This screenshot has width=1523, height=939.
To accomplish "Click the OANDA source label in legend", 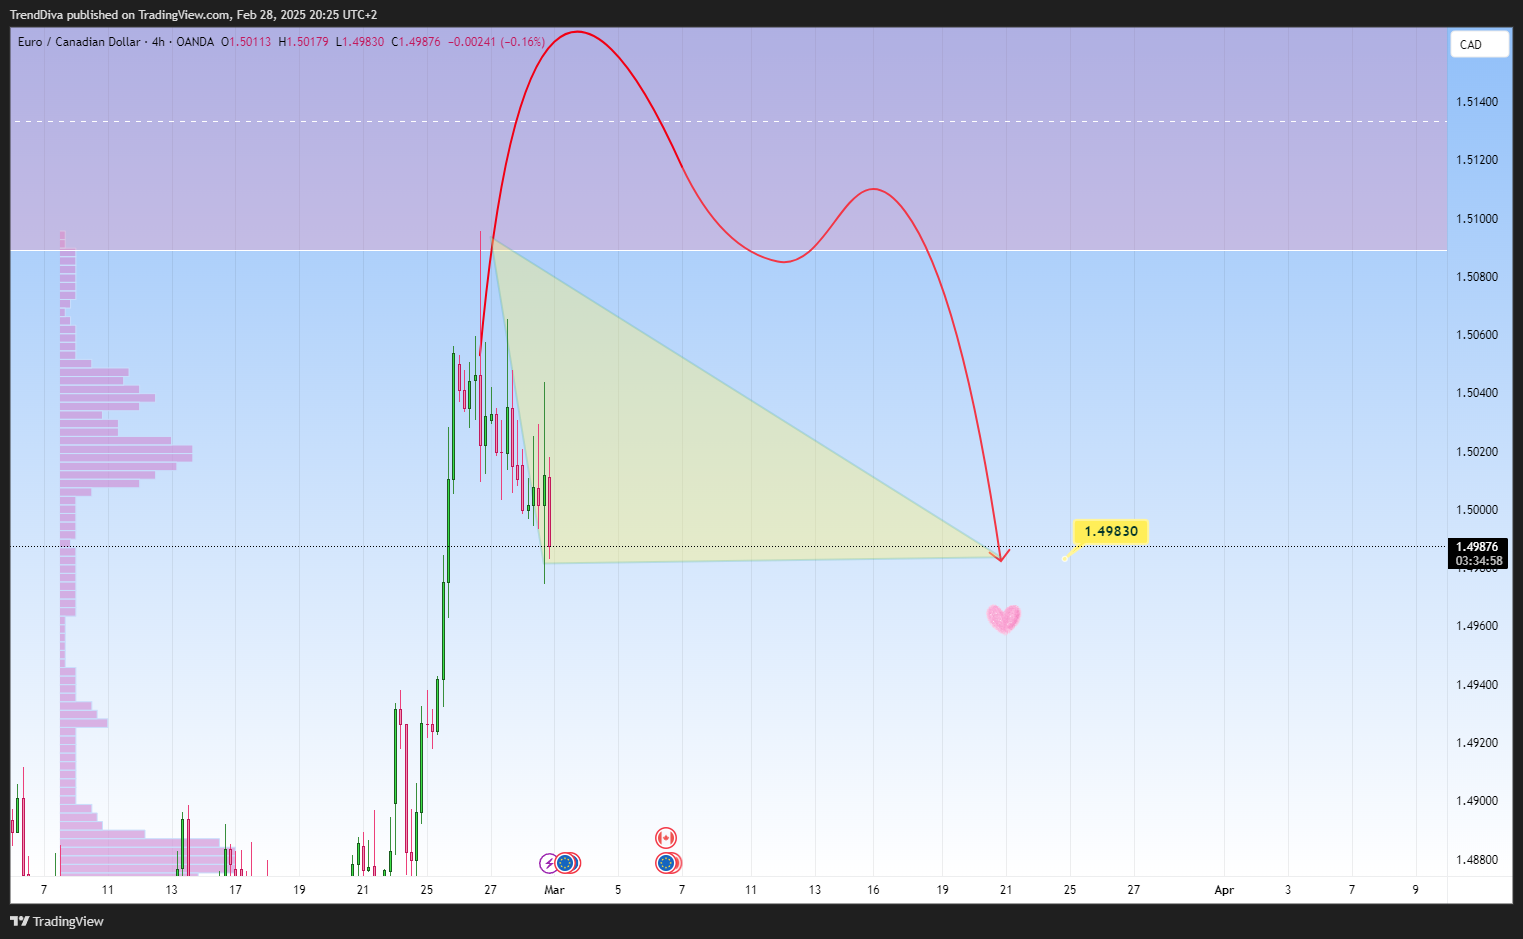I will click(x=195, y=42).
